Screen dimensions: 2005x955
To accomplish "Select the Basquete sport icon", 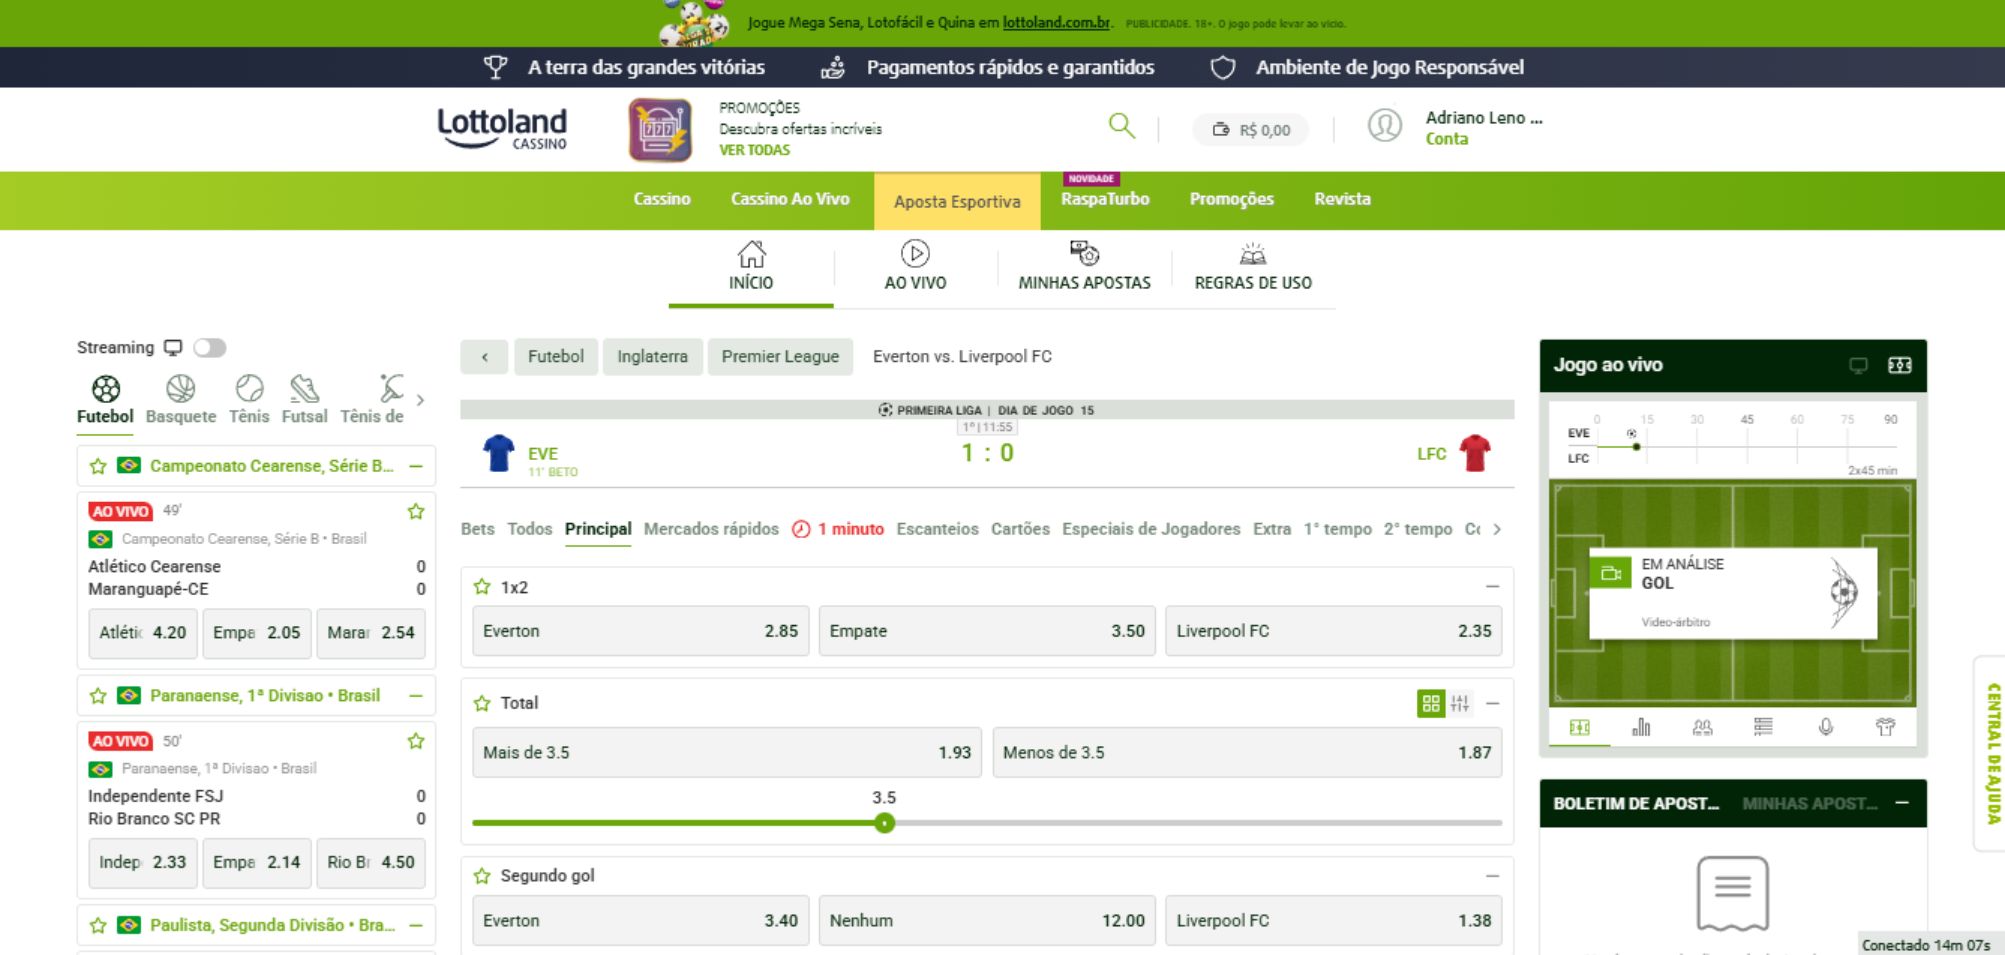I will click(x=181, y=389).
